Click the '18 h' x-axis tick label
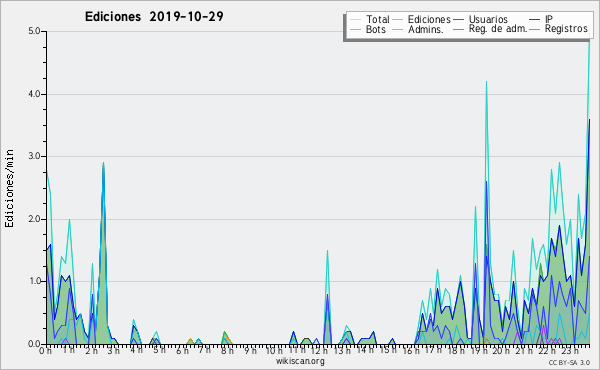Screen dimensions: 600x370 456,351
